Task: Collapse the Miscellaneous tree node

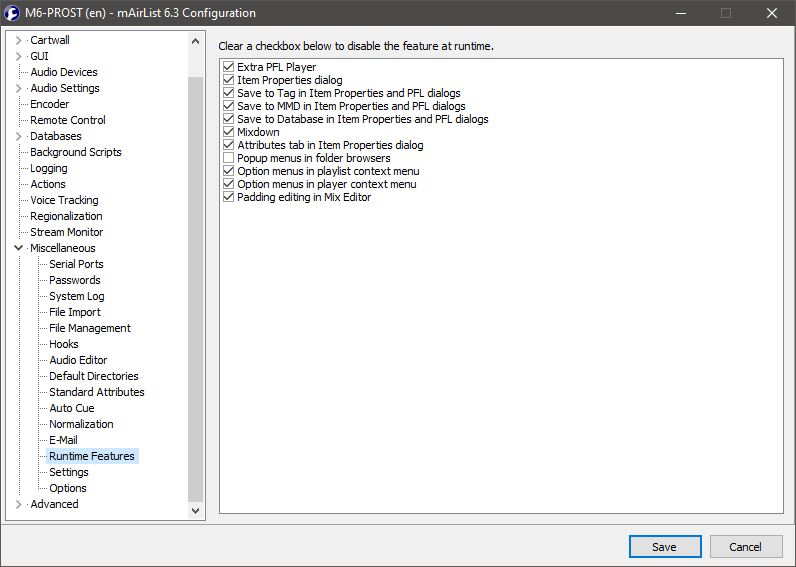Action: (x=18, y=248)
